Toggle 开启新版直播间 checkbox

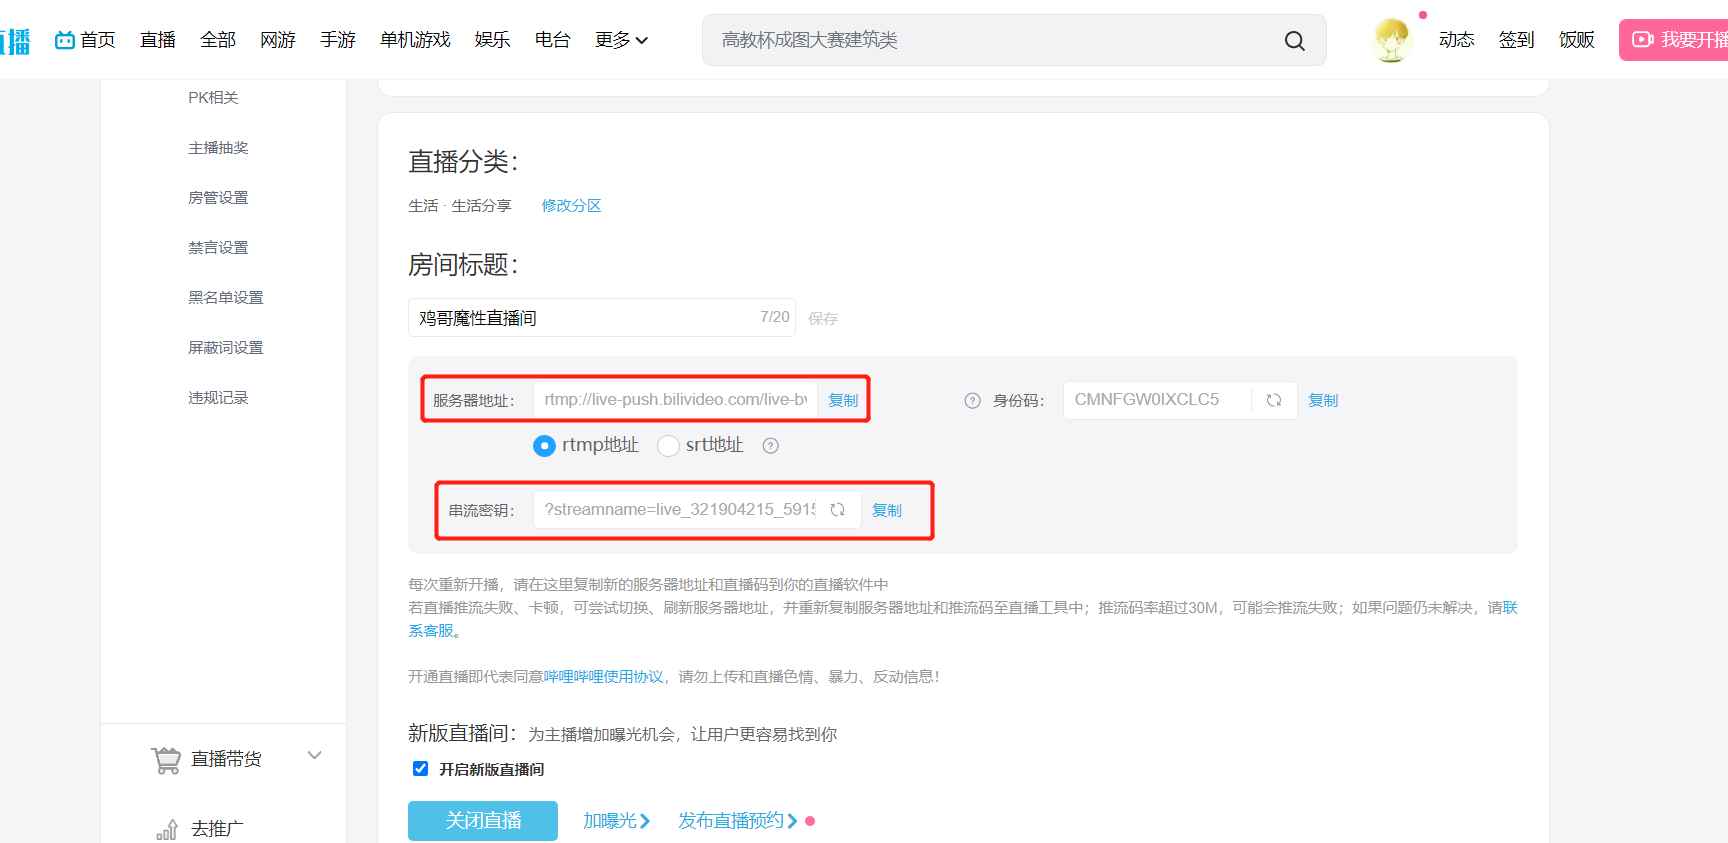420,768
